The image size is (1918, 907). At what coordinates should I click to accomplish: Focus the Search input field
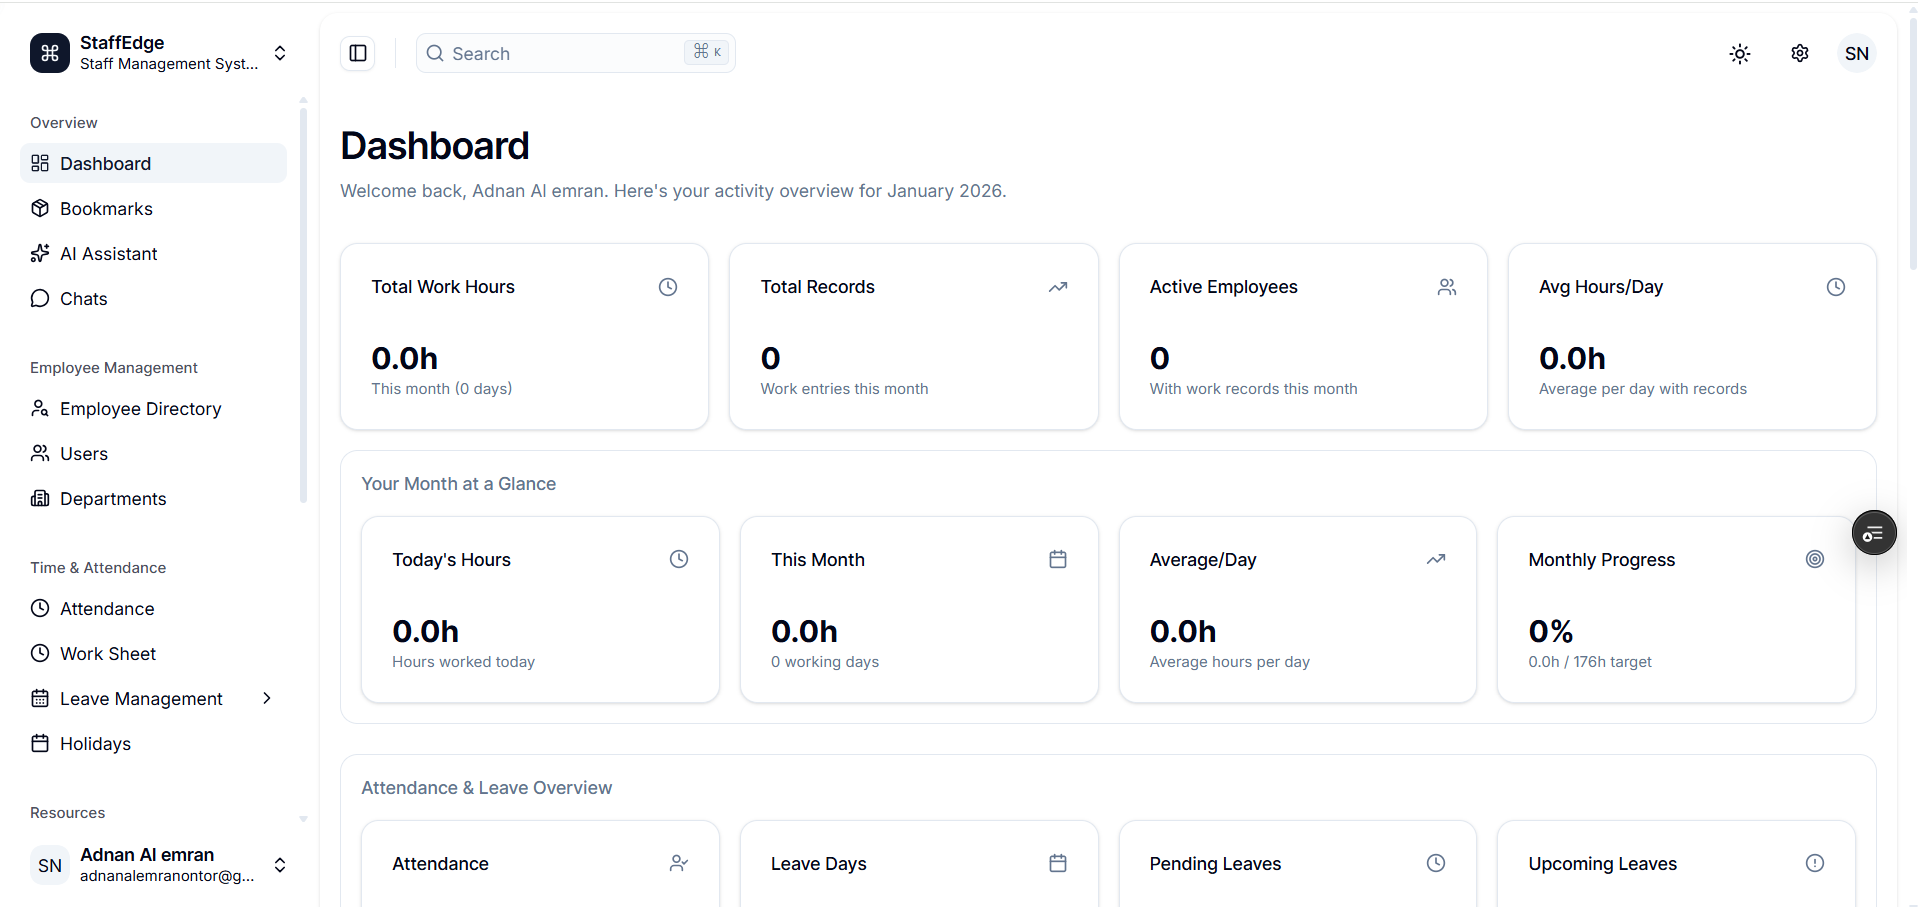pyautogui.click(x=576, y=53)
